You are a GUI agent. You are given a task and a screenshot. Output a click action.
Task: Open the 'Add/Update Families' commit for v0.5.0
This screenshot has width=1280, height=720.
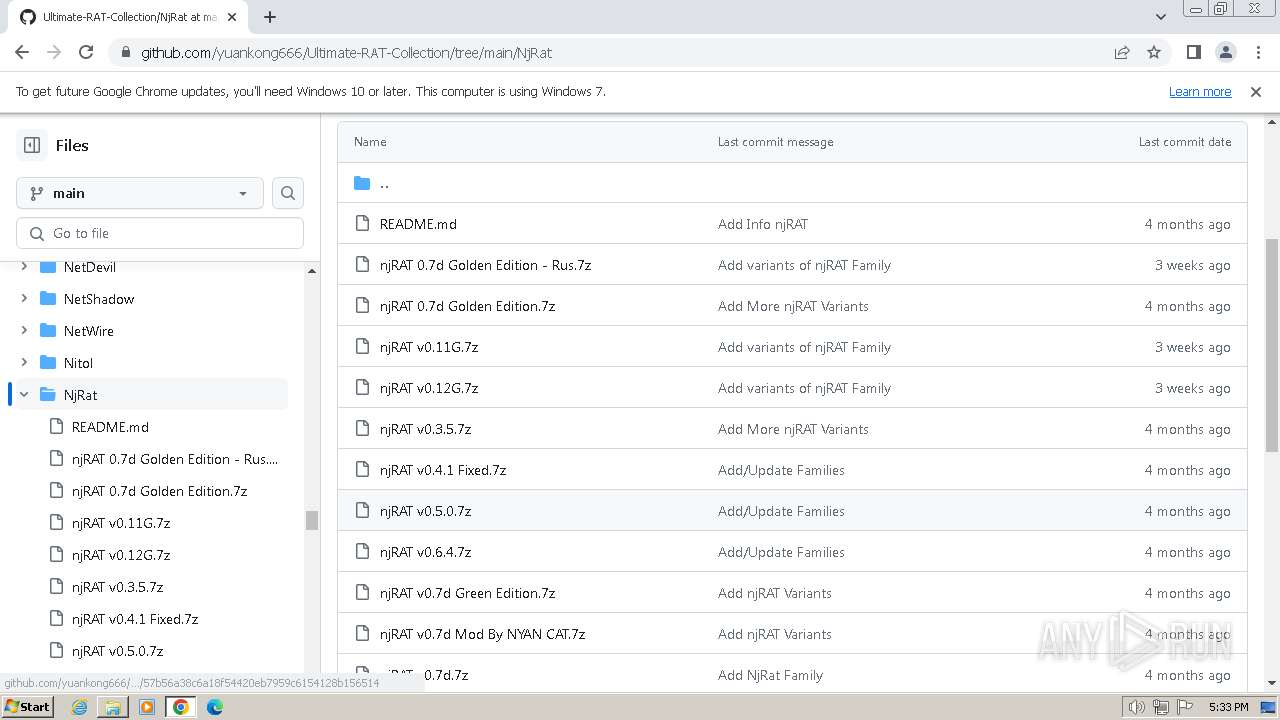781,511
